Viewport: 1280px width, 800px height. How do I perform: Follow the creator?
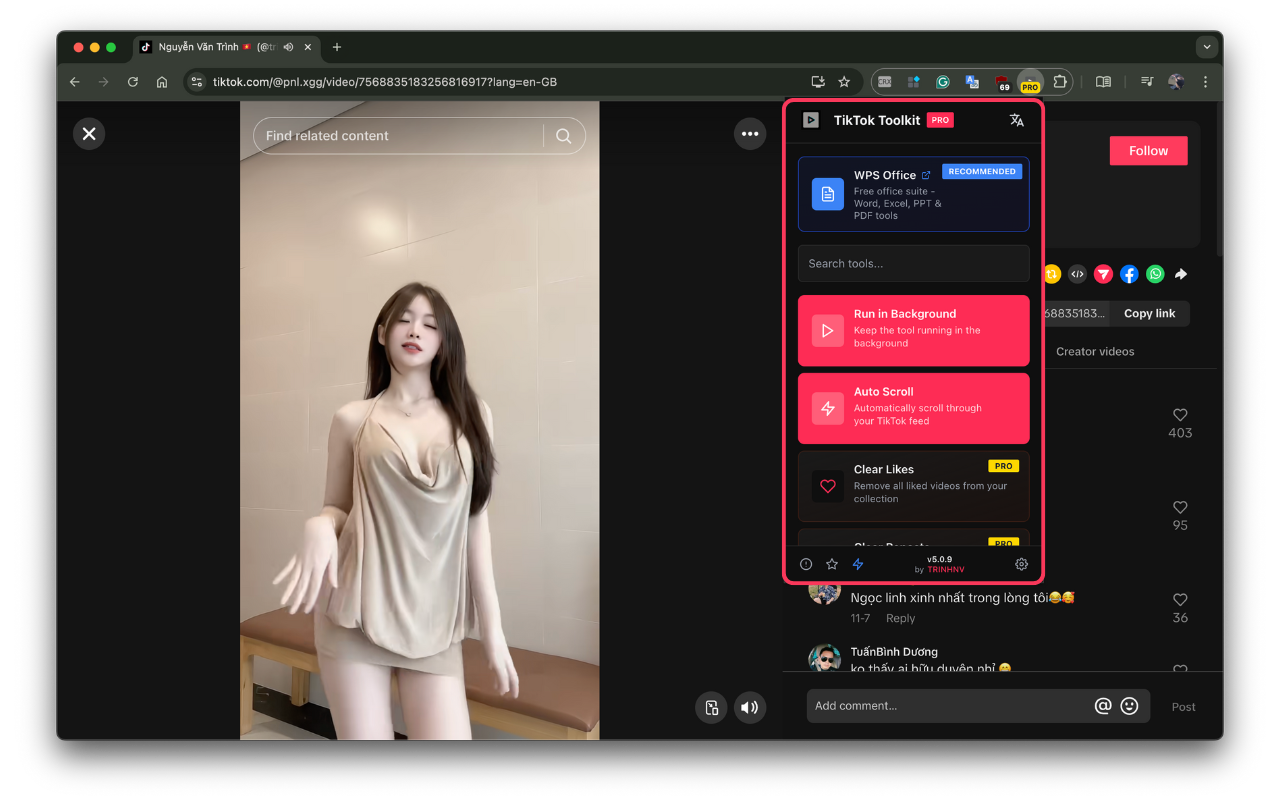pyautogui.click(x=1148, y=151)
